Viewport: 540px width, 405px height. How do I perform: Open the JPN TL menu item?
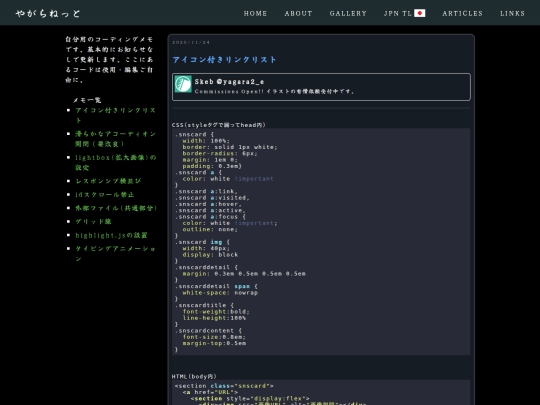click(x=404, y=13)
